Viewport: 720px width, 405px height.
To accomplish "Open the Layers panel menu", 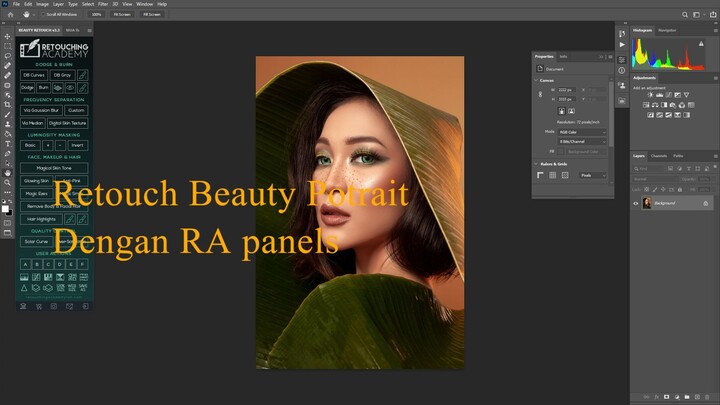I will 715,156.
